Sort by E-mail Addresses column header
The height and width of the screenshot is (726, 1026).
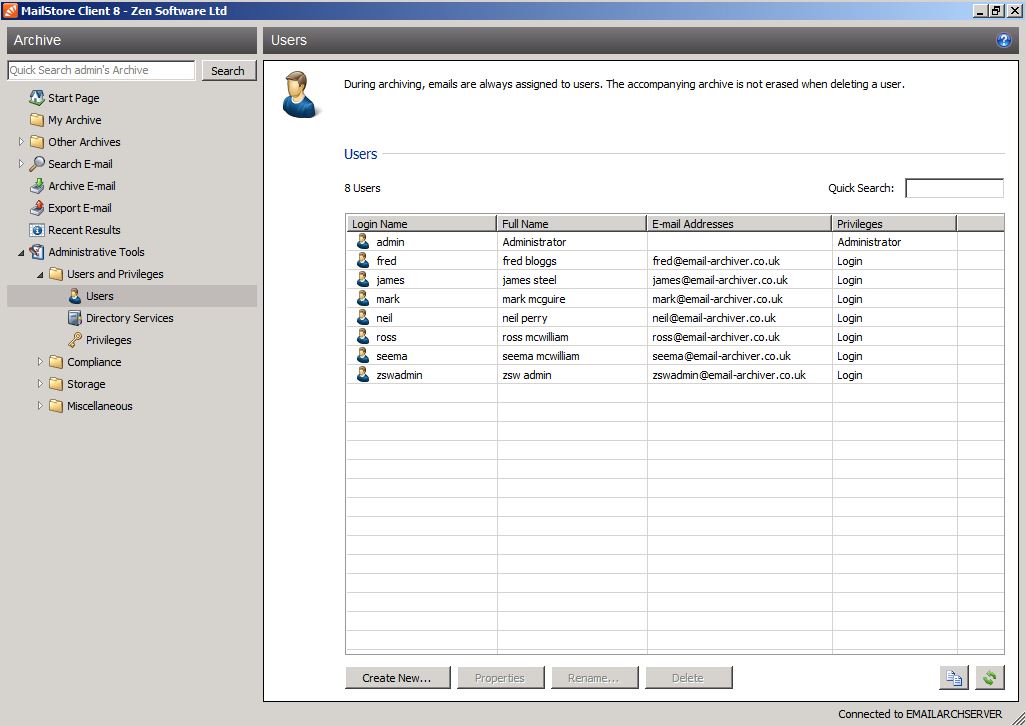739,224
